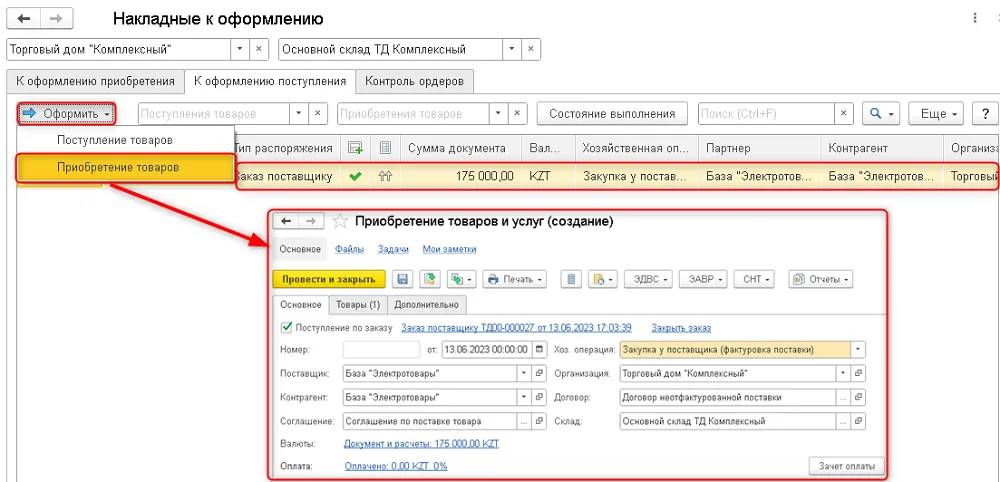
Task: Click the green-plus column header icon
Action: (355, 148)
